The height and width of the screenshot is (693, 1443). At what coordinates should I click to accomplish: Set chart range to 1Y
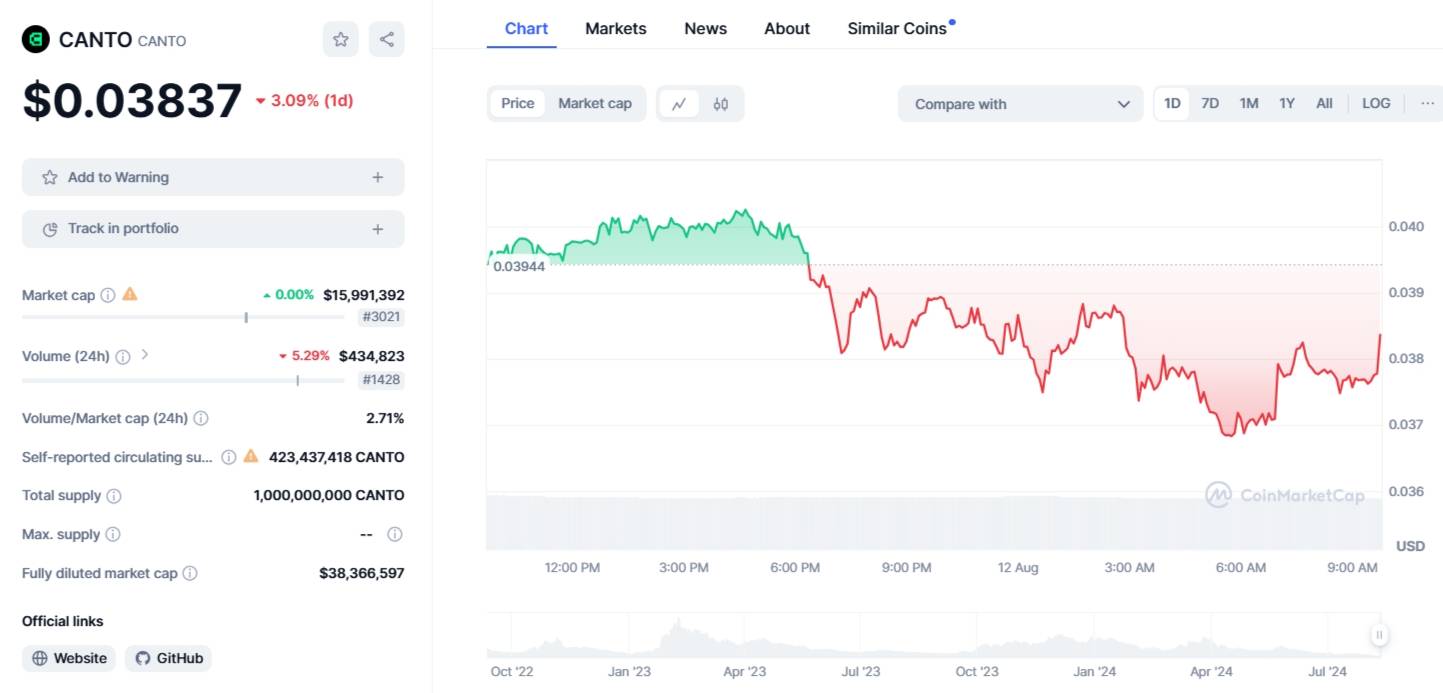[1287, 103]
